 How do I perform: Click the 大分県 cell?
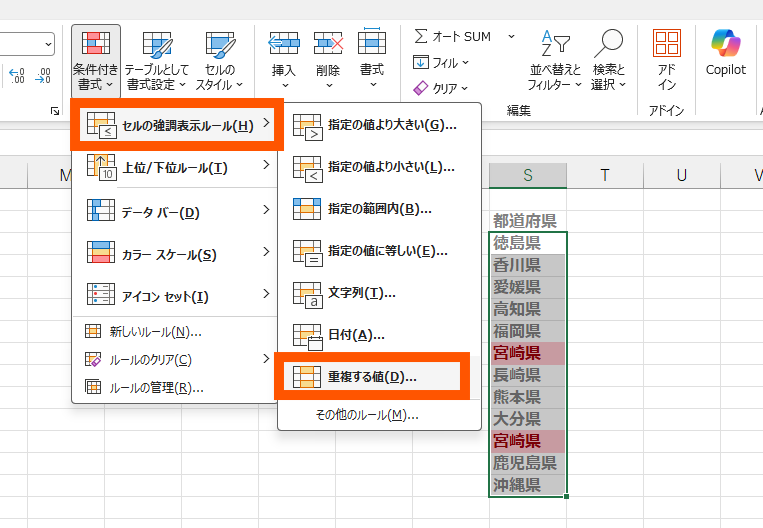click(x=528, y=419)
